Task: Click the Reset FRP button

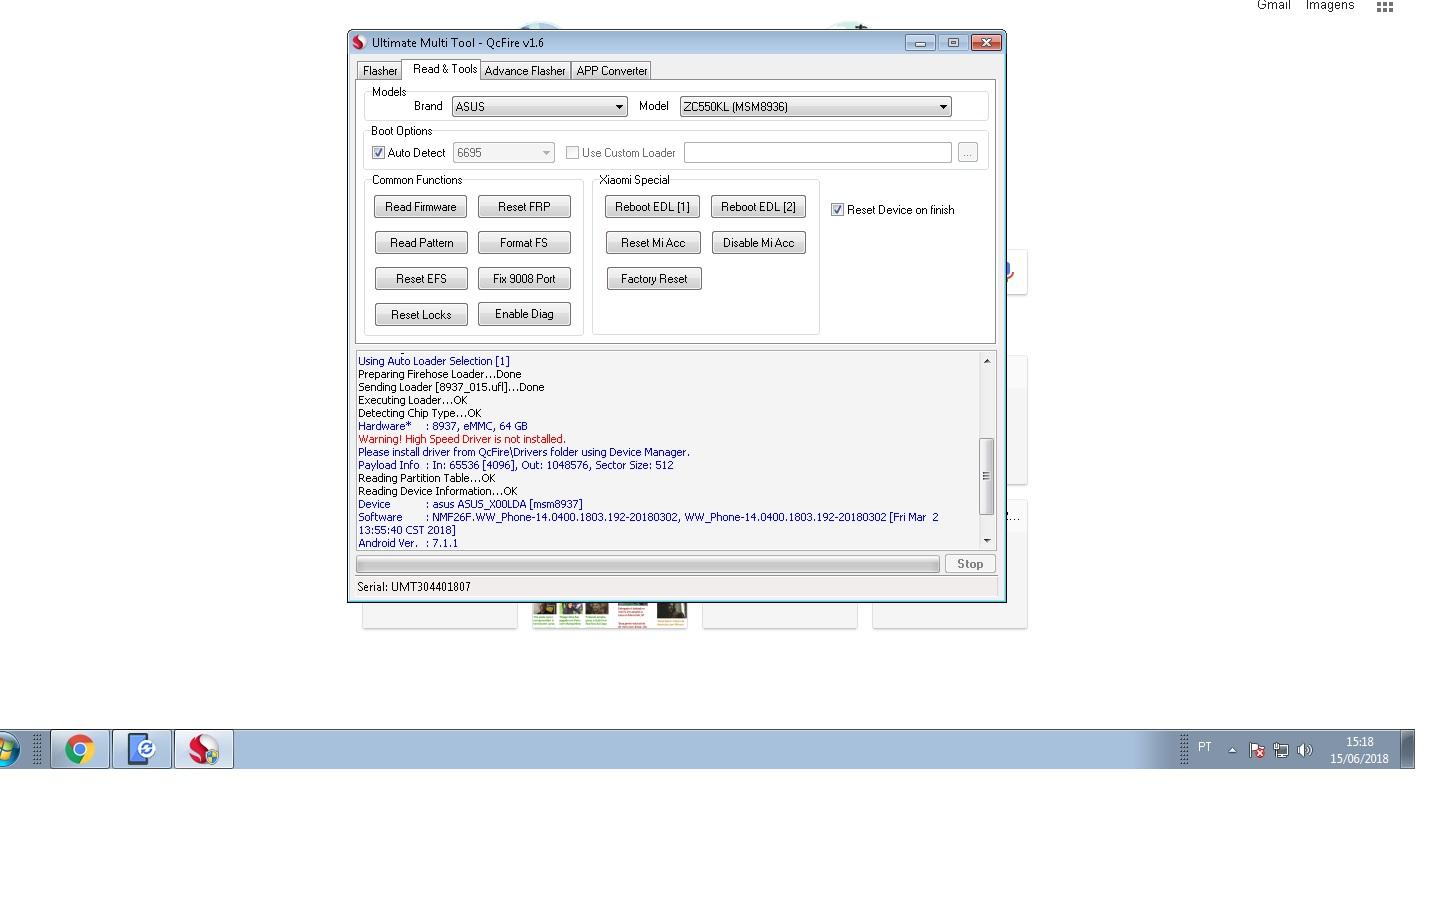Action: [524, 207]
